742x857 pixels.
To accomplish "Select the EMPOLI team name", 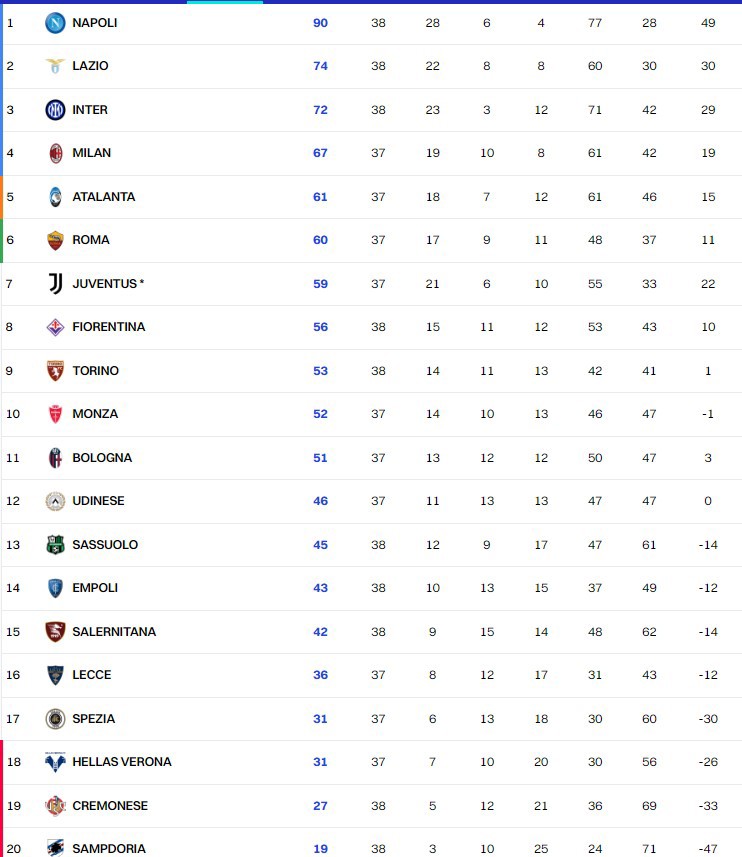I will click(x=95, y=588).
